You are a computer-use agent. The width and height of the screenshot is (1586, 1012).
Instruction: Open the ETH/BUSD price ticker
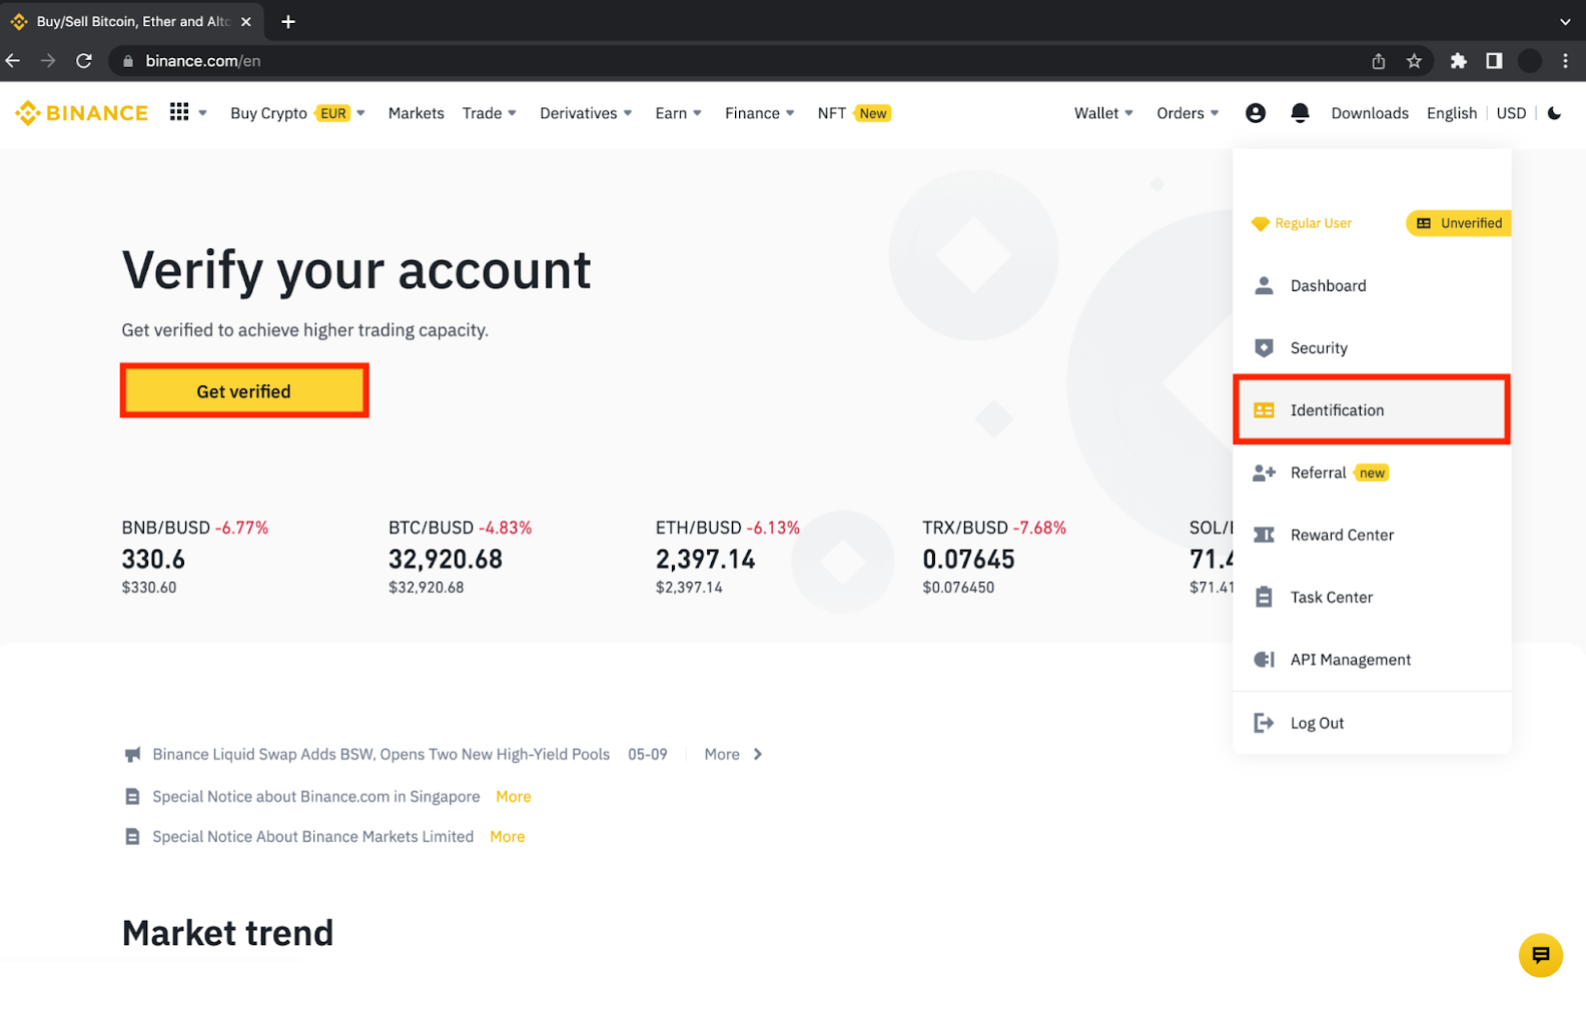click(x=727, y=557)
